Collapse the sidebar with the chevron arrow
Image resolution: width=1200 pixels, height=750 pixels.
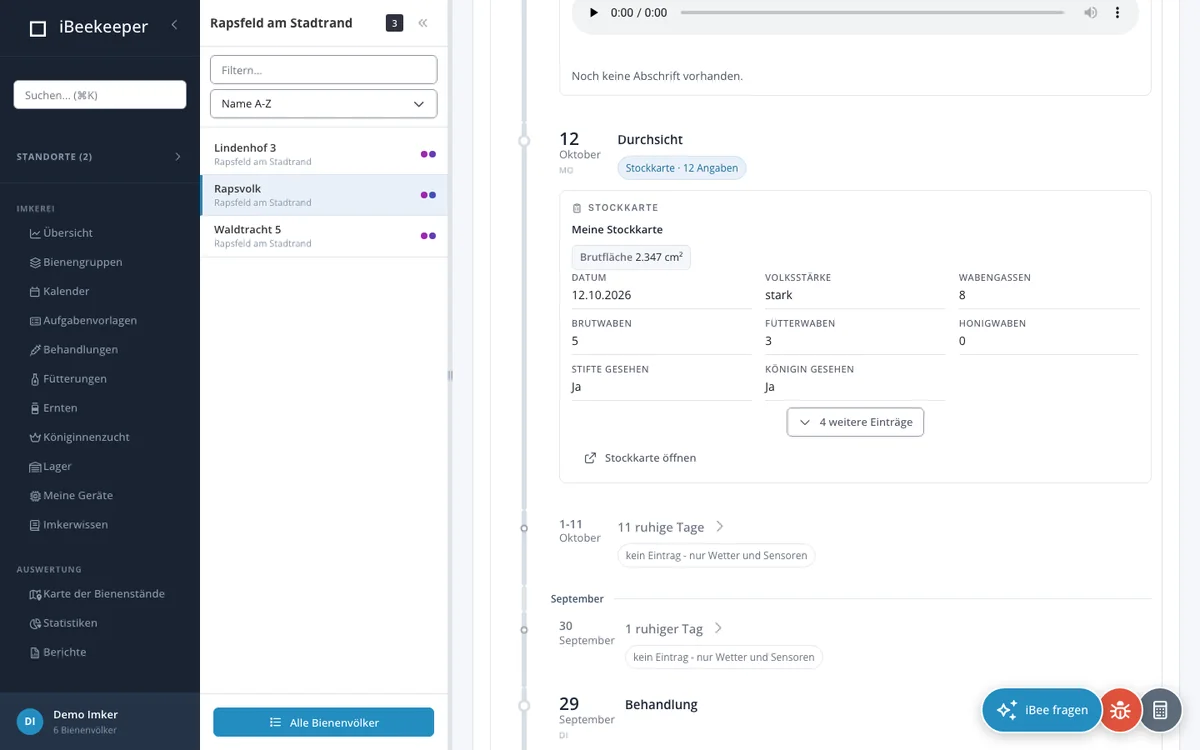pyautogui.click(x=174, y=24)
